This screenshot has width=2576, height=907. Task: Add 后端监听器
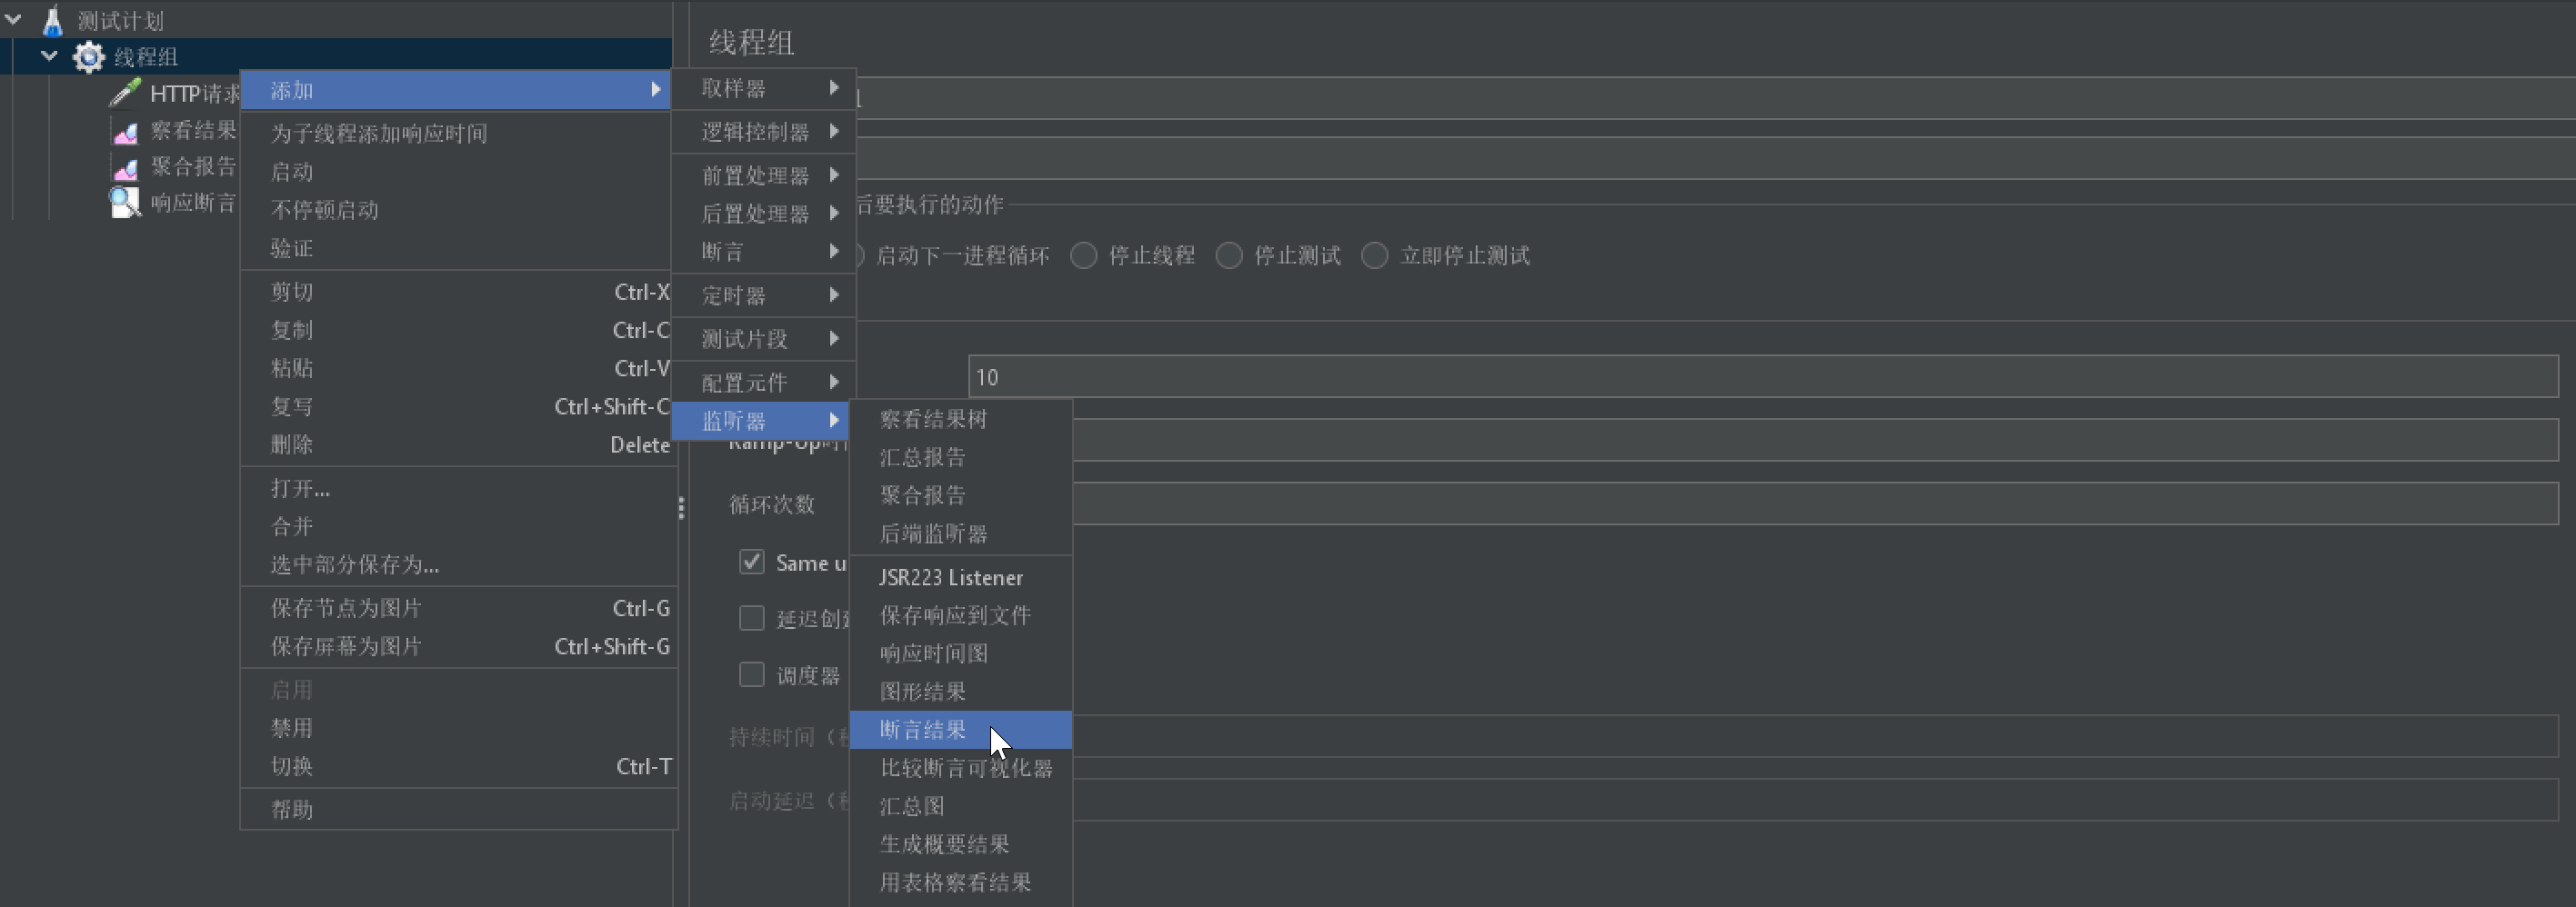(961, 533)
